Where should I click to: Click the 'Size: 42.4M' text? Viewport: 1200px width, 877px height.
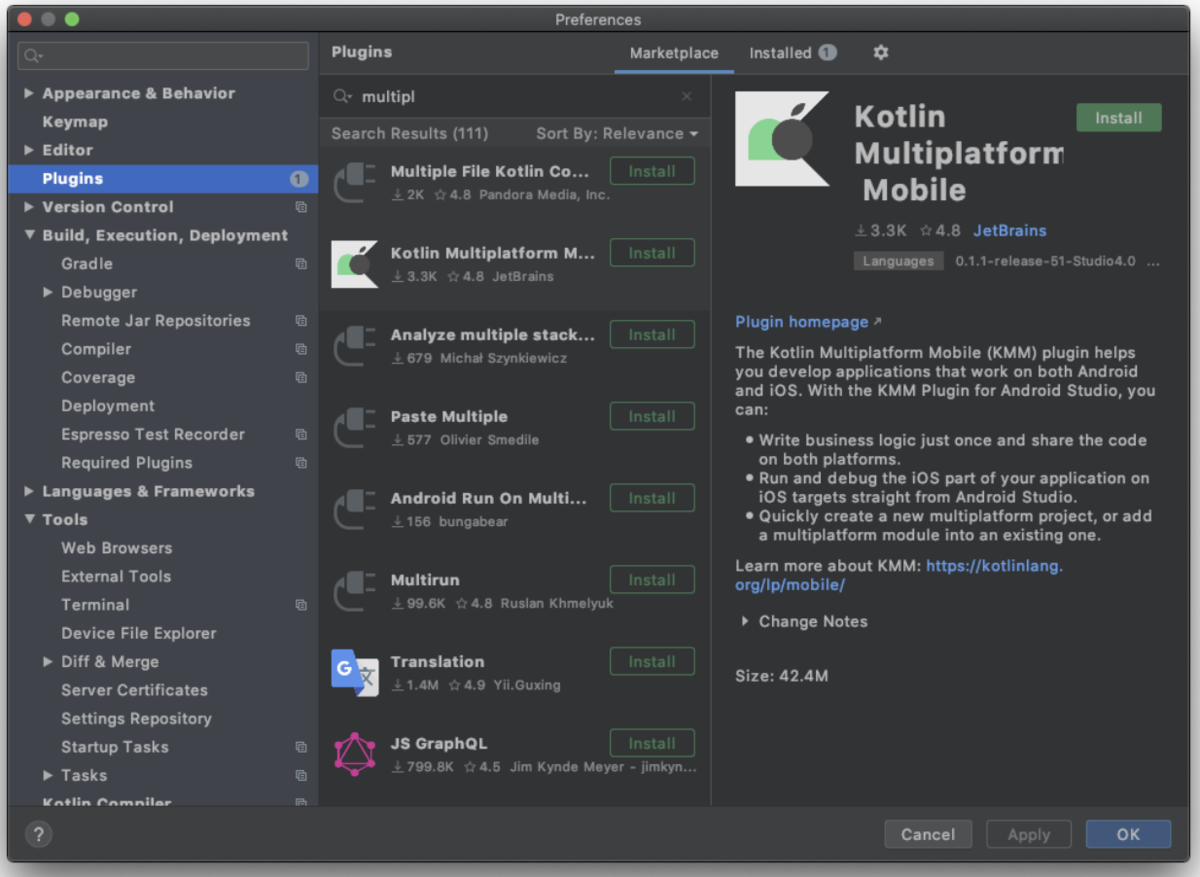click(781, 676)
